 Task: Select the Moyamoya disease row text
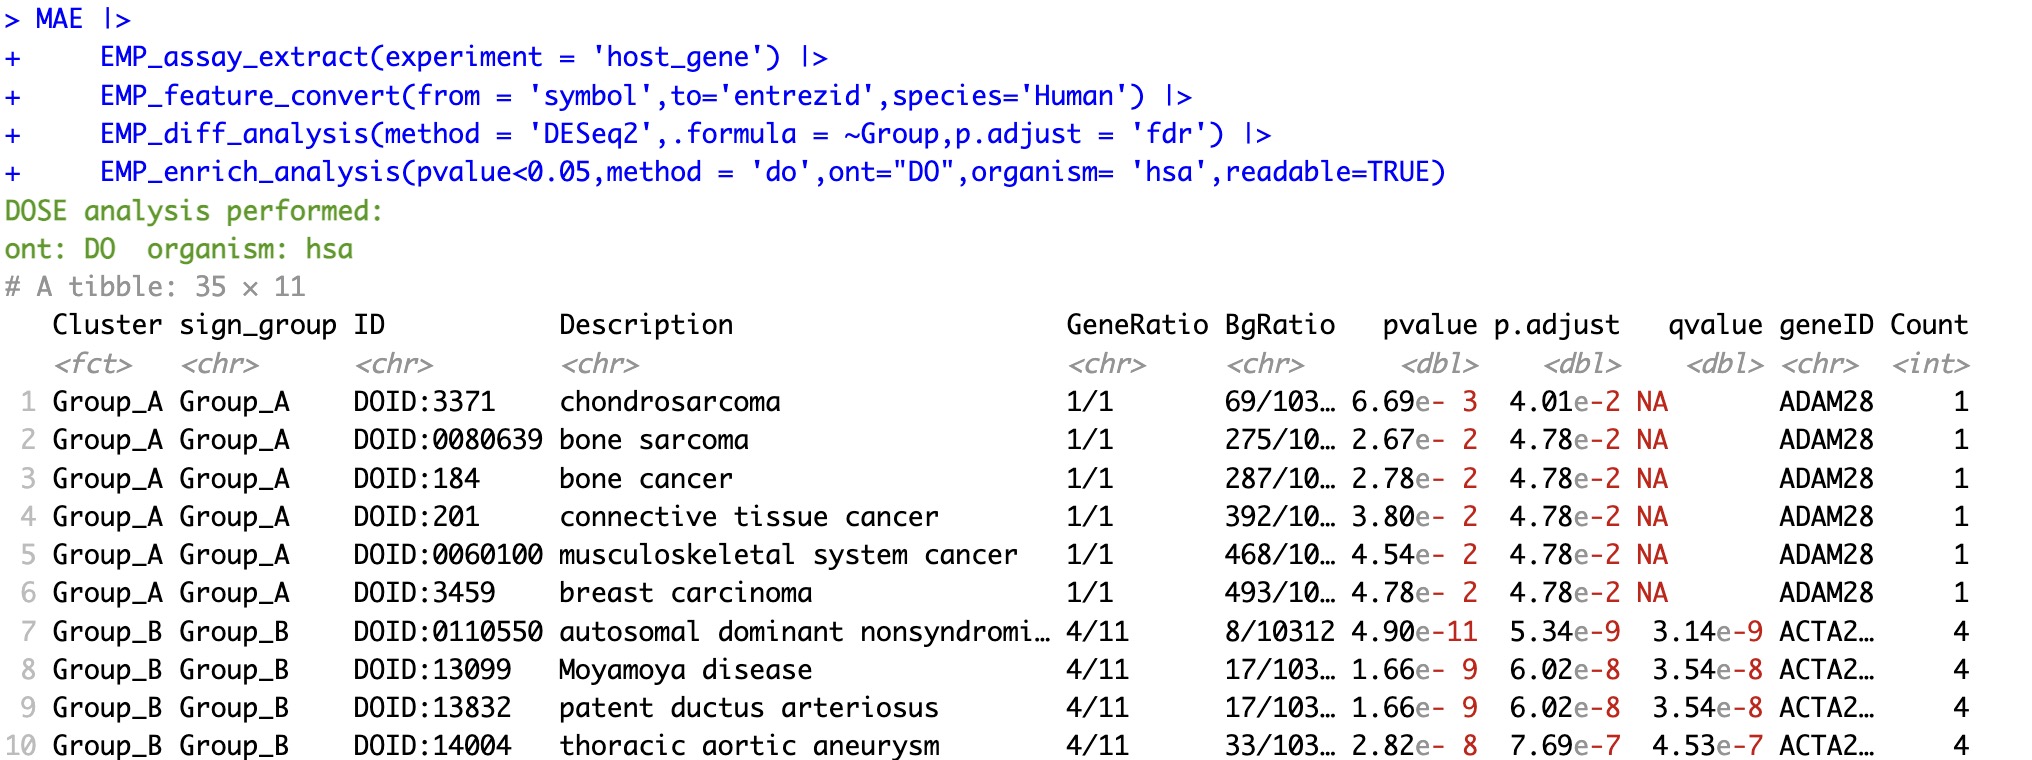(685, 669)
